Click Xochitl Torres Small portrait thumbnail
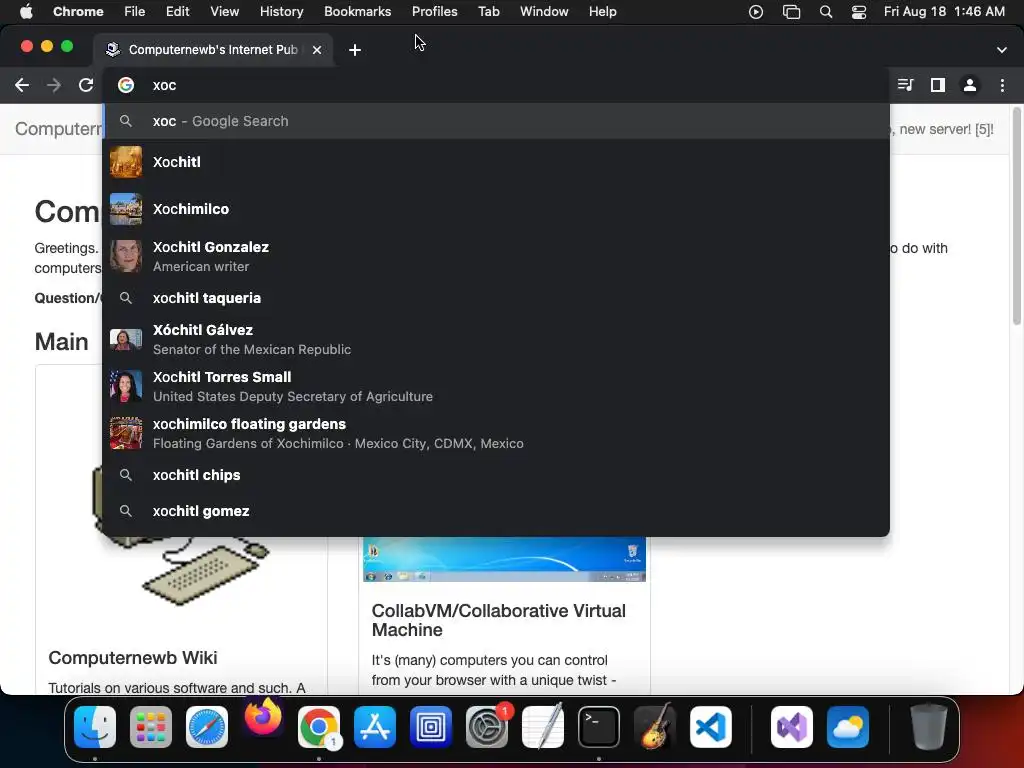Viewport: 1024px width, 768px height. pos(125,386)
